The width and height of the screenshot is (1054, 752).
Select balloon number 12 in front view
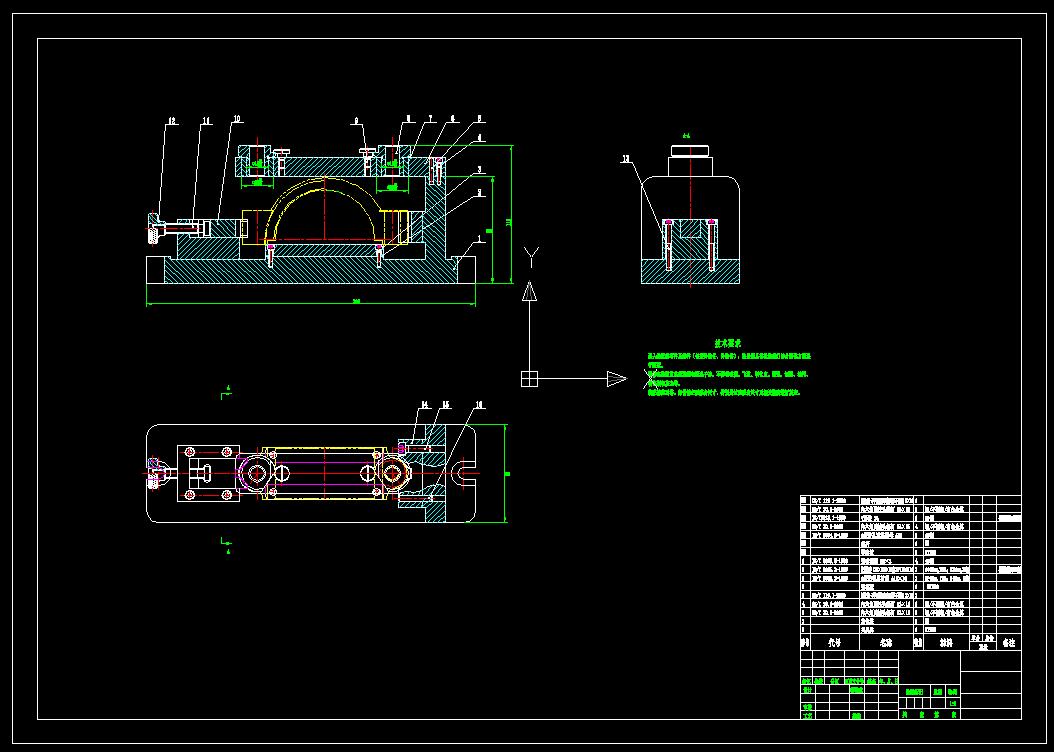[x=172, y=122]
